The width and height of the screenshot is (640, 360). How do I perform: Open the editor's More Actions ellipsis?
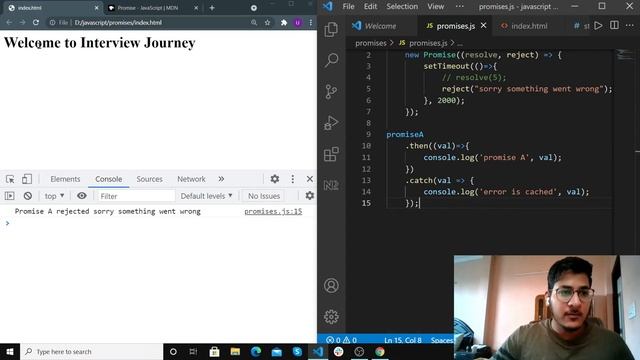coord(630,25)
